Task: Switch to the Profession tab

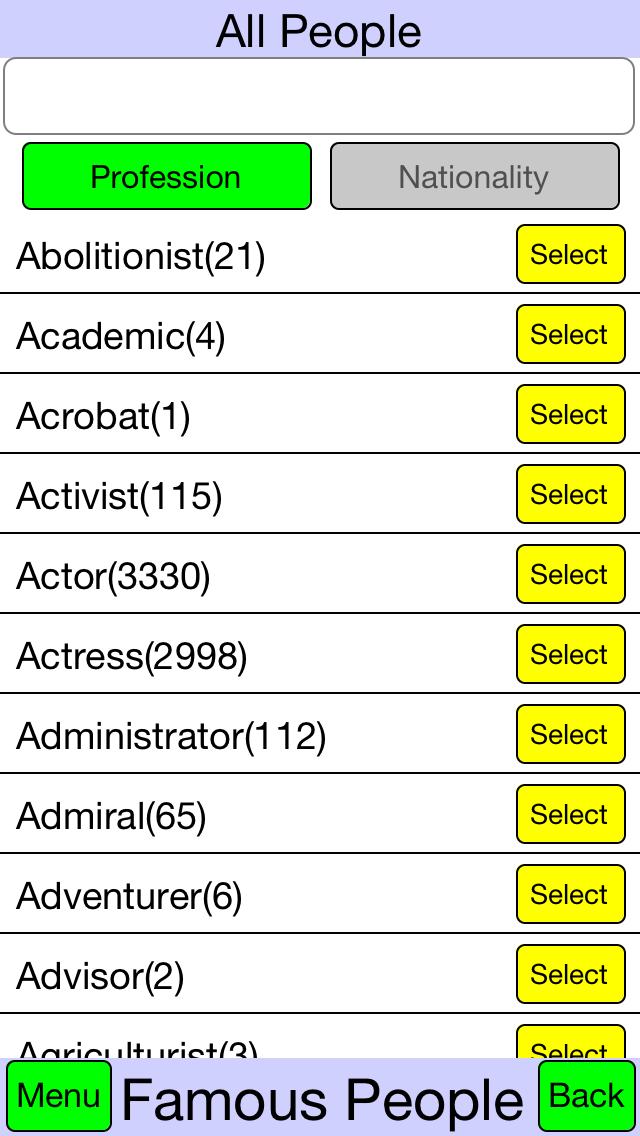Action: coord(167,177)
